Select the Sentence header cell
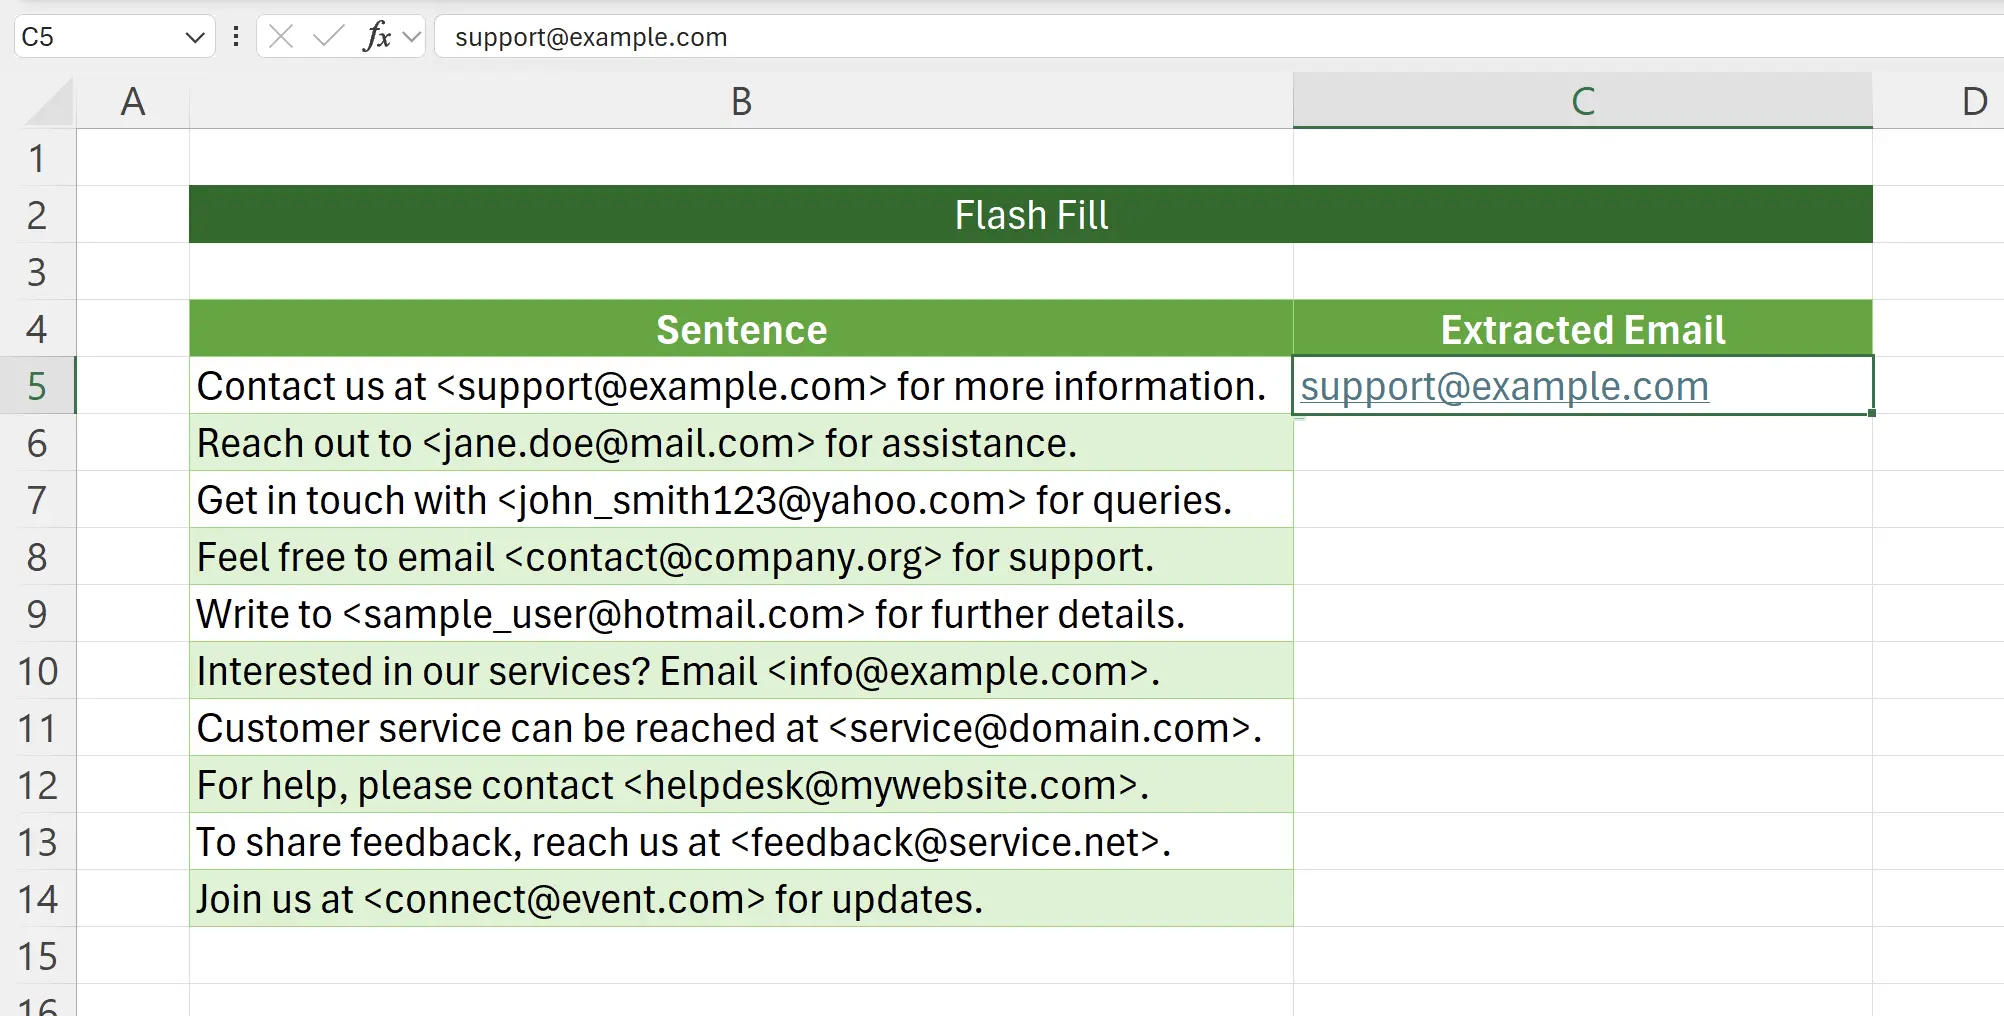 pos(740,329)
